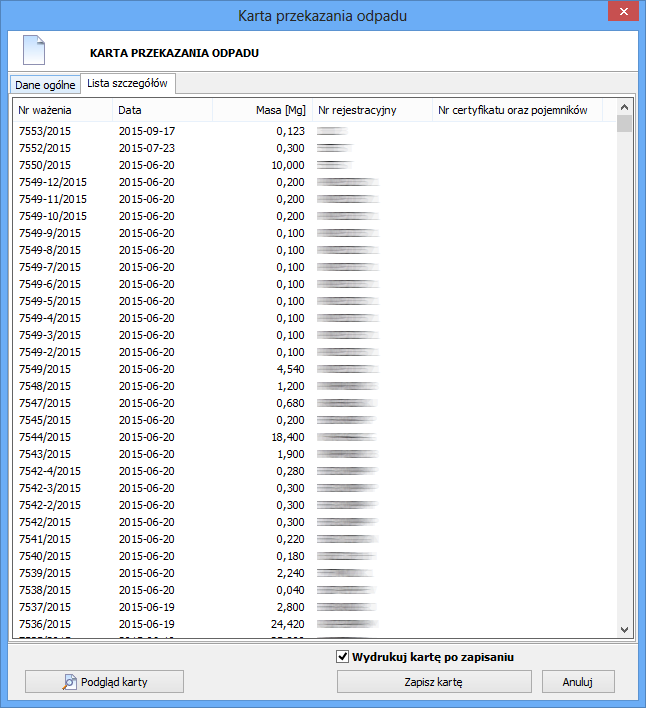Screen dimensions: 646x708
Task: Sort by the Nr ważenia column header
Action: 62,110
